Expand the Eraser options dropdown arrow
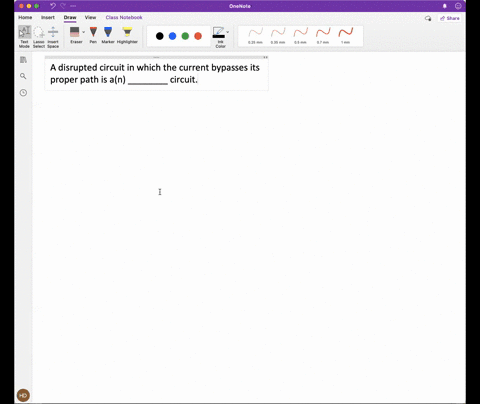Screen dimensions: 480x404 tap(83, 32)
